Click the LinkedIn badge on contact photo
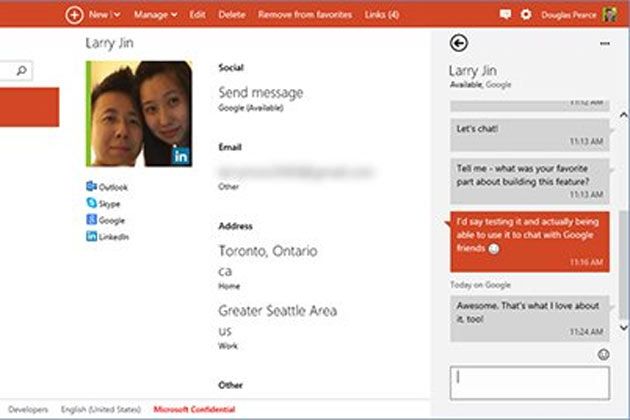 pyautogui.click(x=180, y=155)
